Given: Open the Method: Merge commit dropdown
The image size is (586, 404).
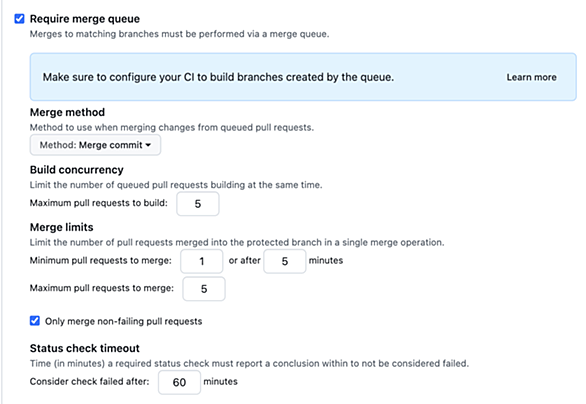Looking at the screenshot, I should (x=95, y=145).
